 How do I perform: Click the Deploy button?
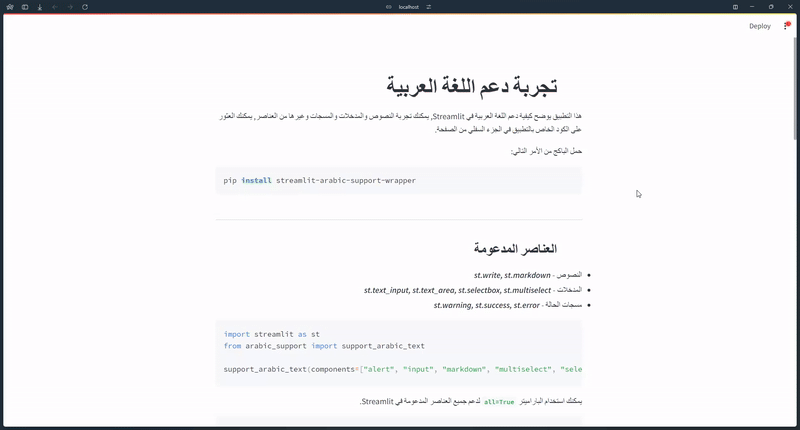(760, 26)
